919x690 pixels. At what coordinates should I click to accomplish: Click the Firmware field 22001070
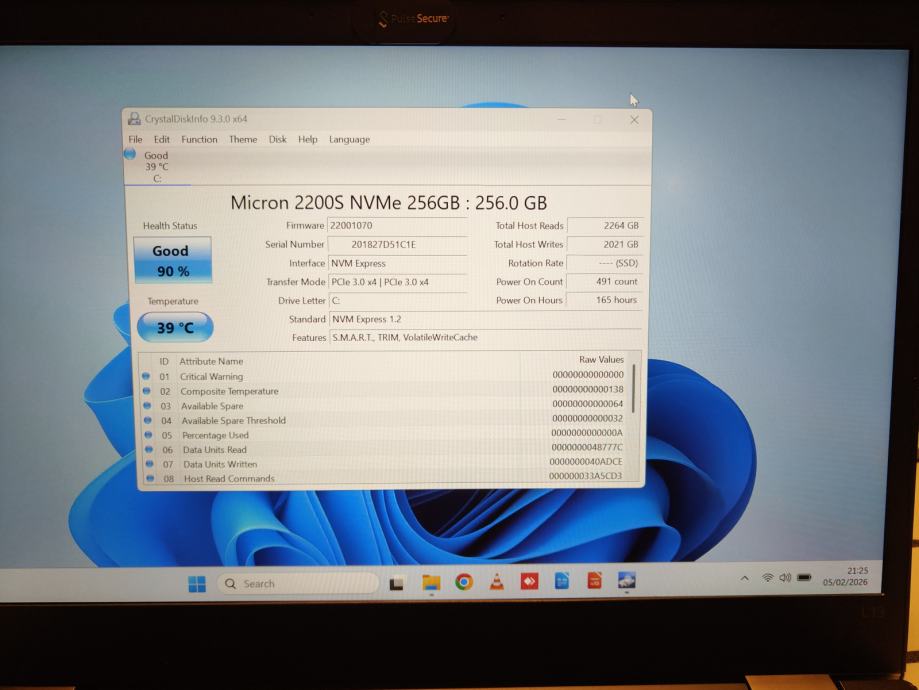pyautogui.click(x=397, y=226)
